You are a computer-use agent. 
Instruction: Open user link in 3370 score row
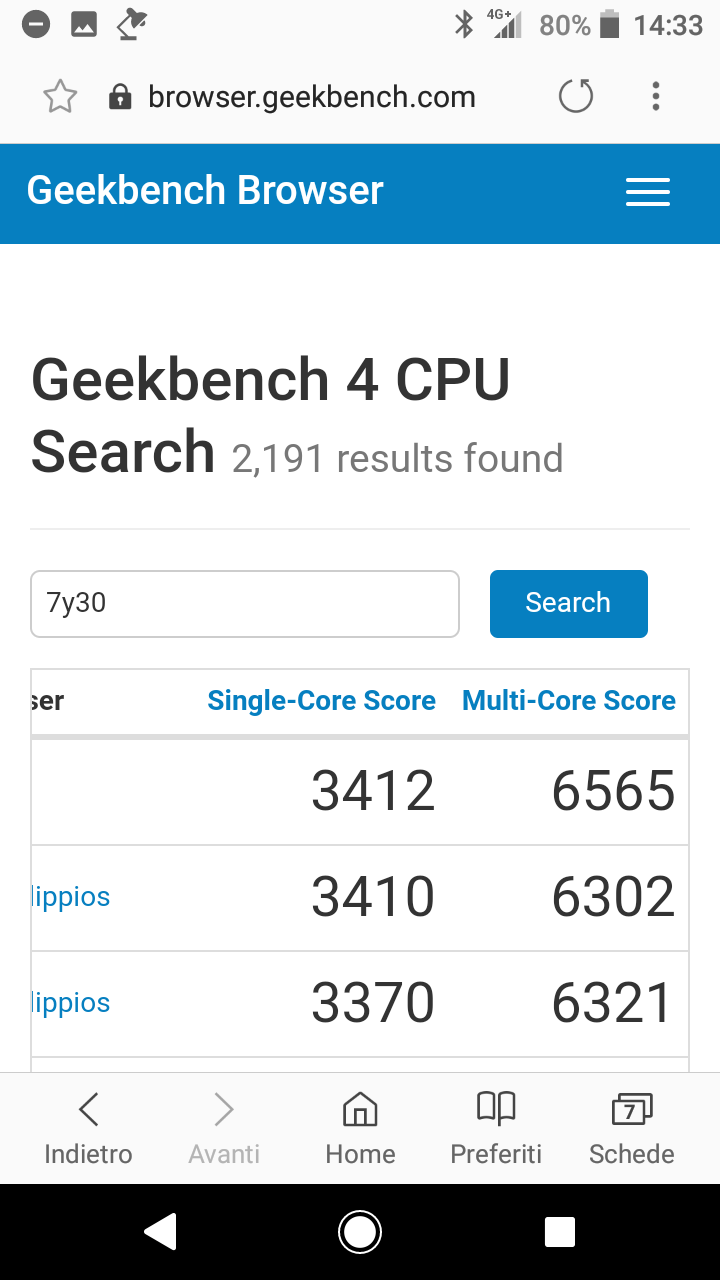(x=71, y=1003)
